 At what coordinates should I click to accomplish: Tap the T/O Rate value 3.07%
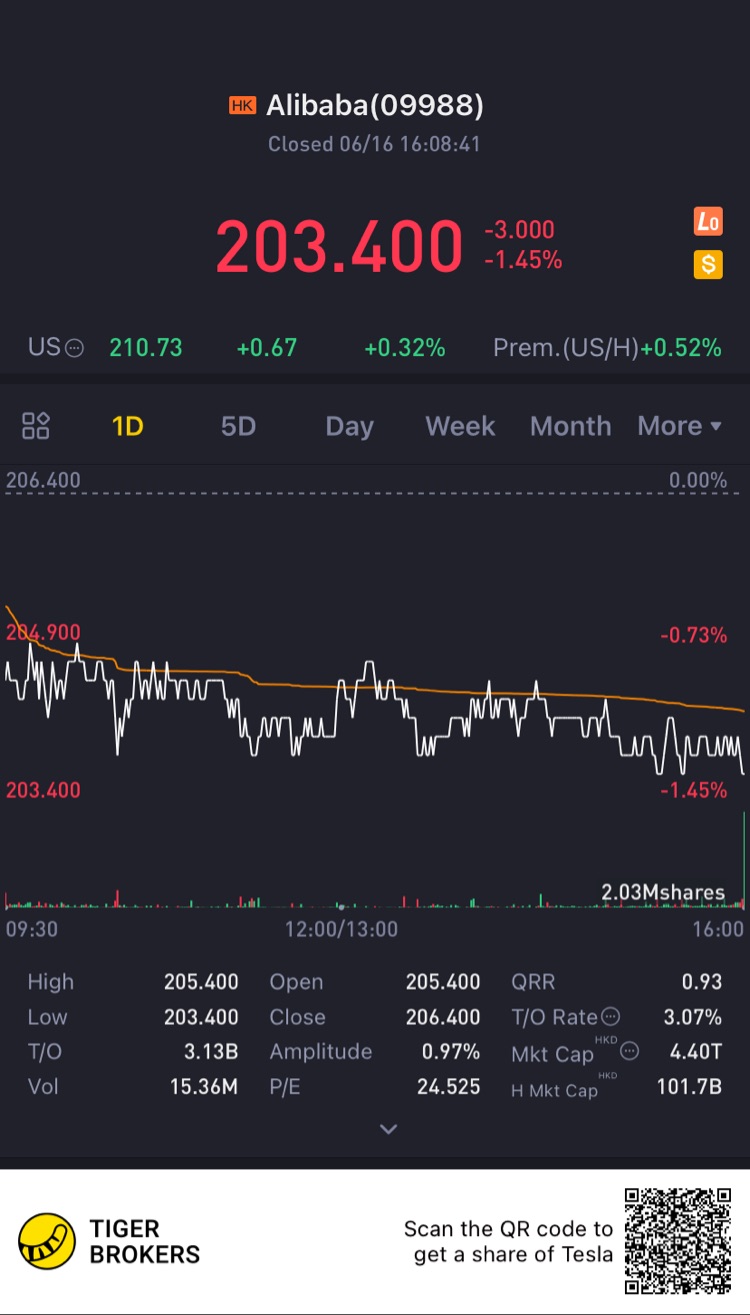click(x=693, y=1017)
